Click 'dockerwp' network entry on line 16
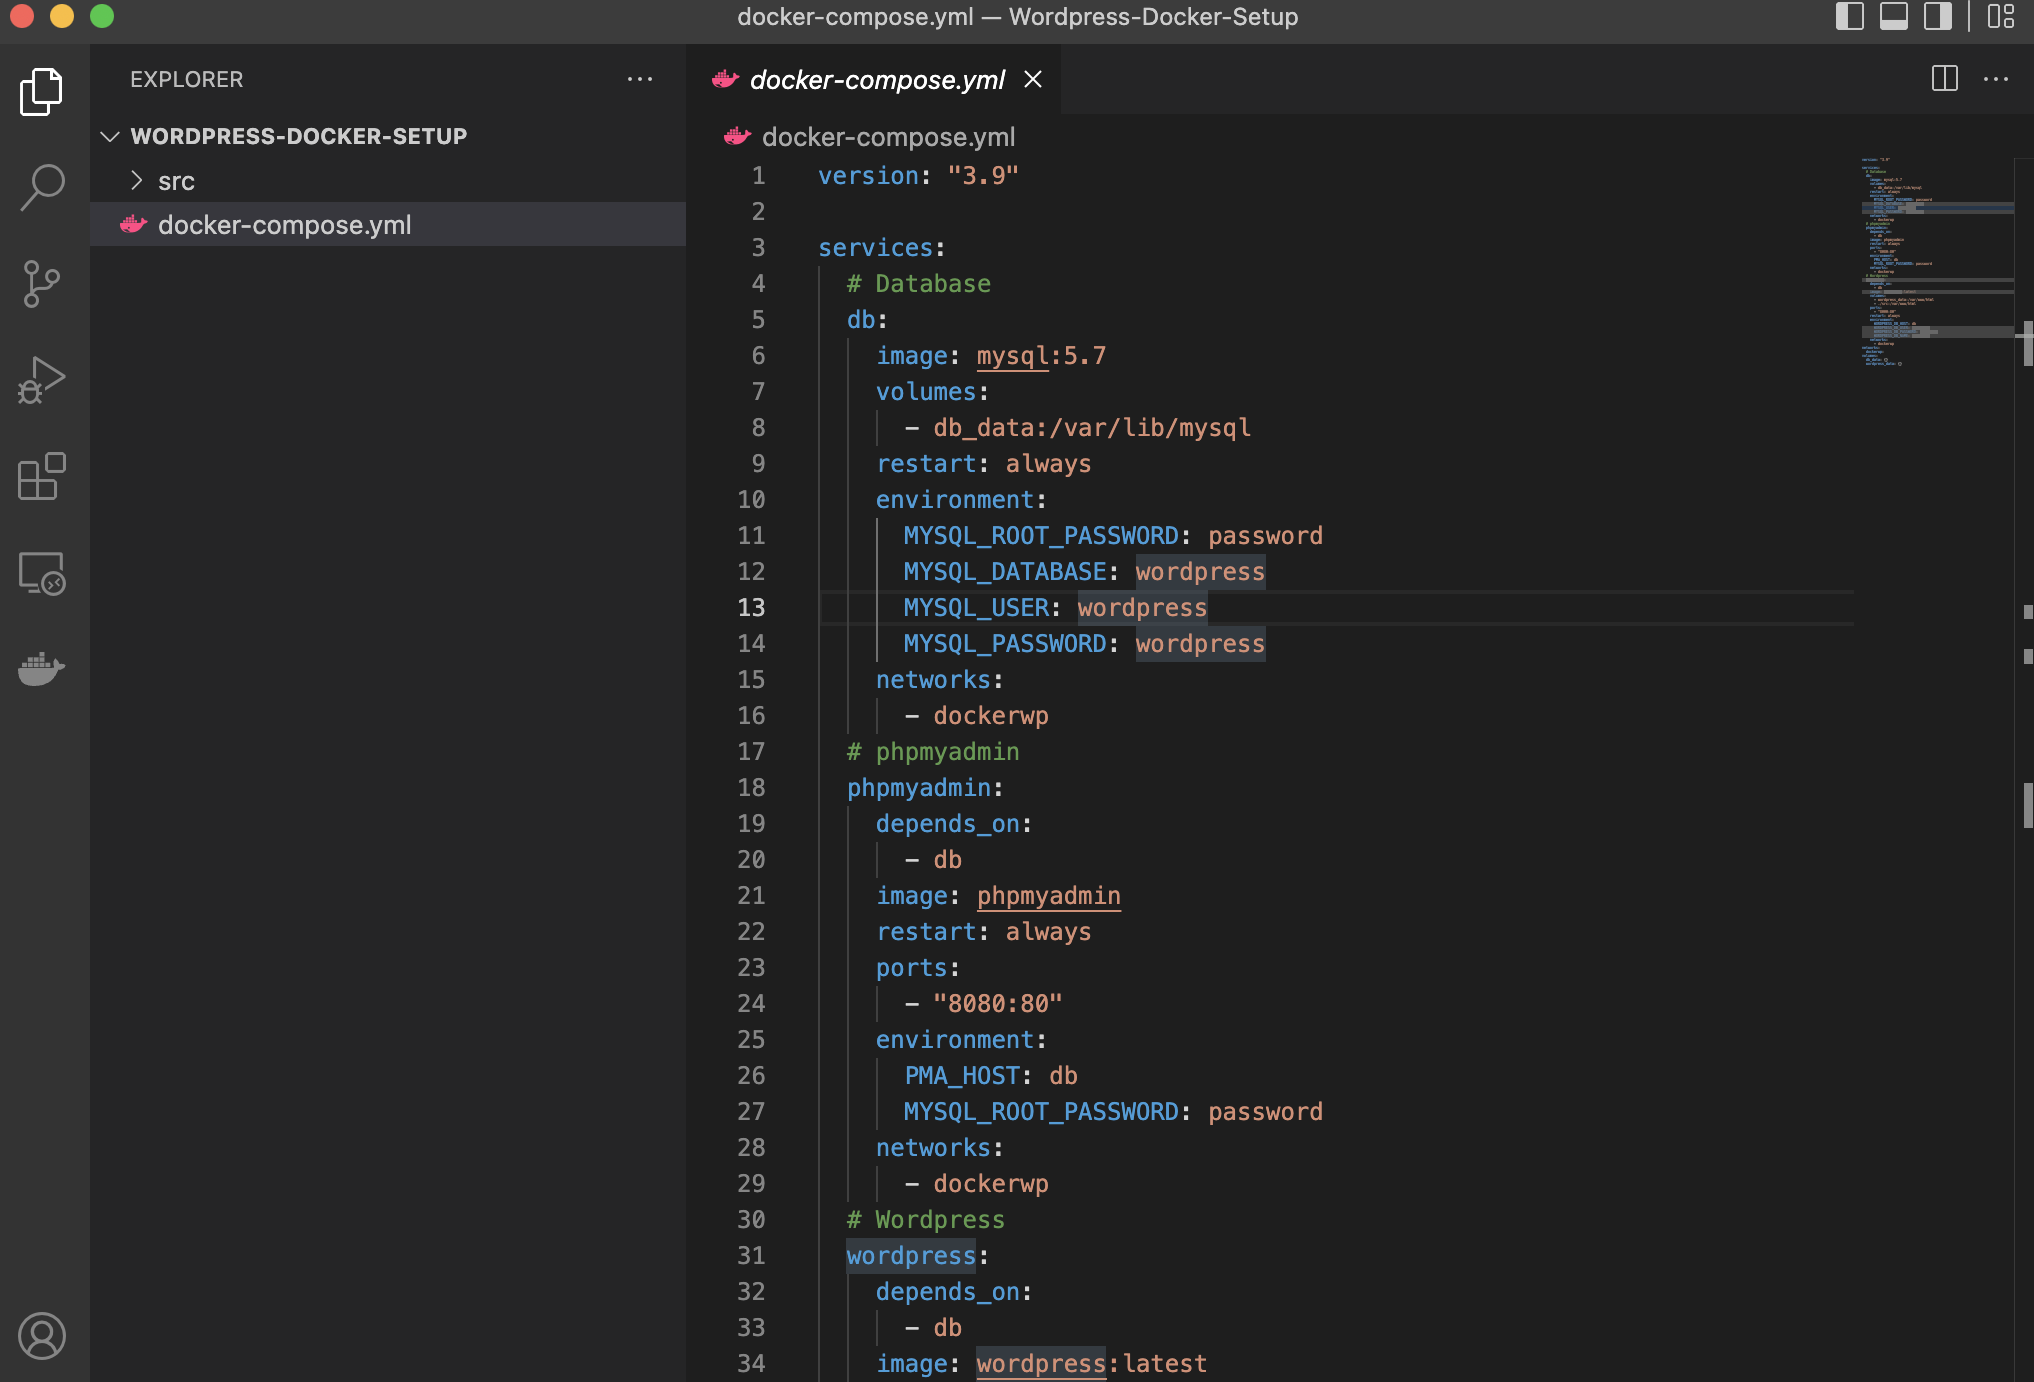Viewport: 2034px width, 1382px height. (x=991, y=716)
